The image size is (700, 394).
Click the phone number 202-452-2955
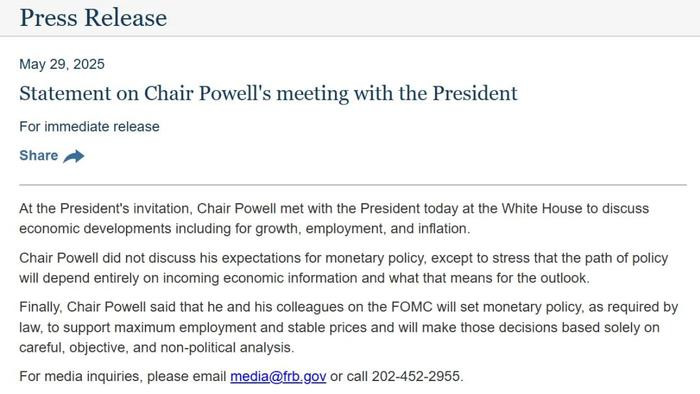pos(416,376)
